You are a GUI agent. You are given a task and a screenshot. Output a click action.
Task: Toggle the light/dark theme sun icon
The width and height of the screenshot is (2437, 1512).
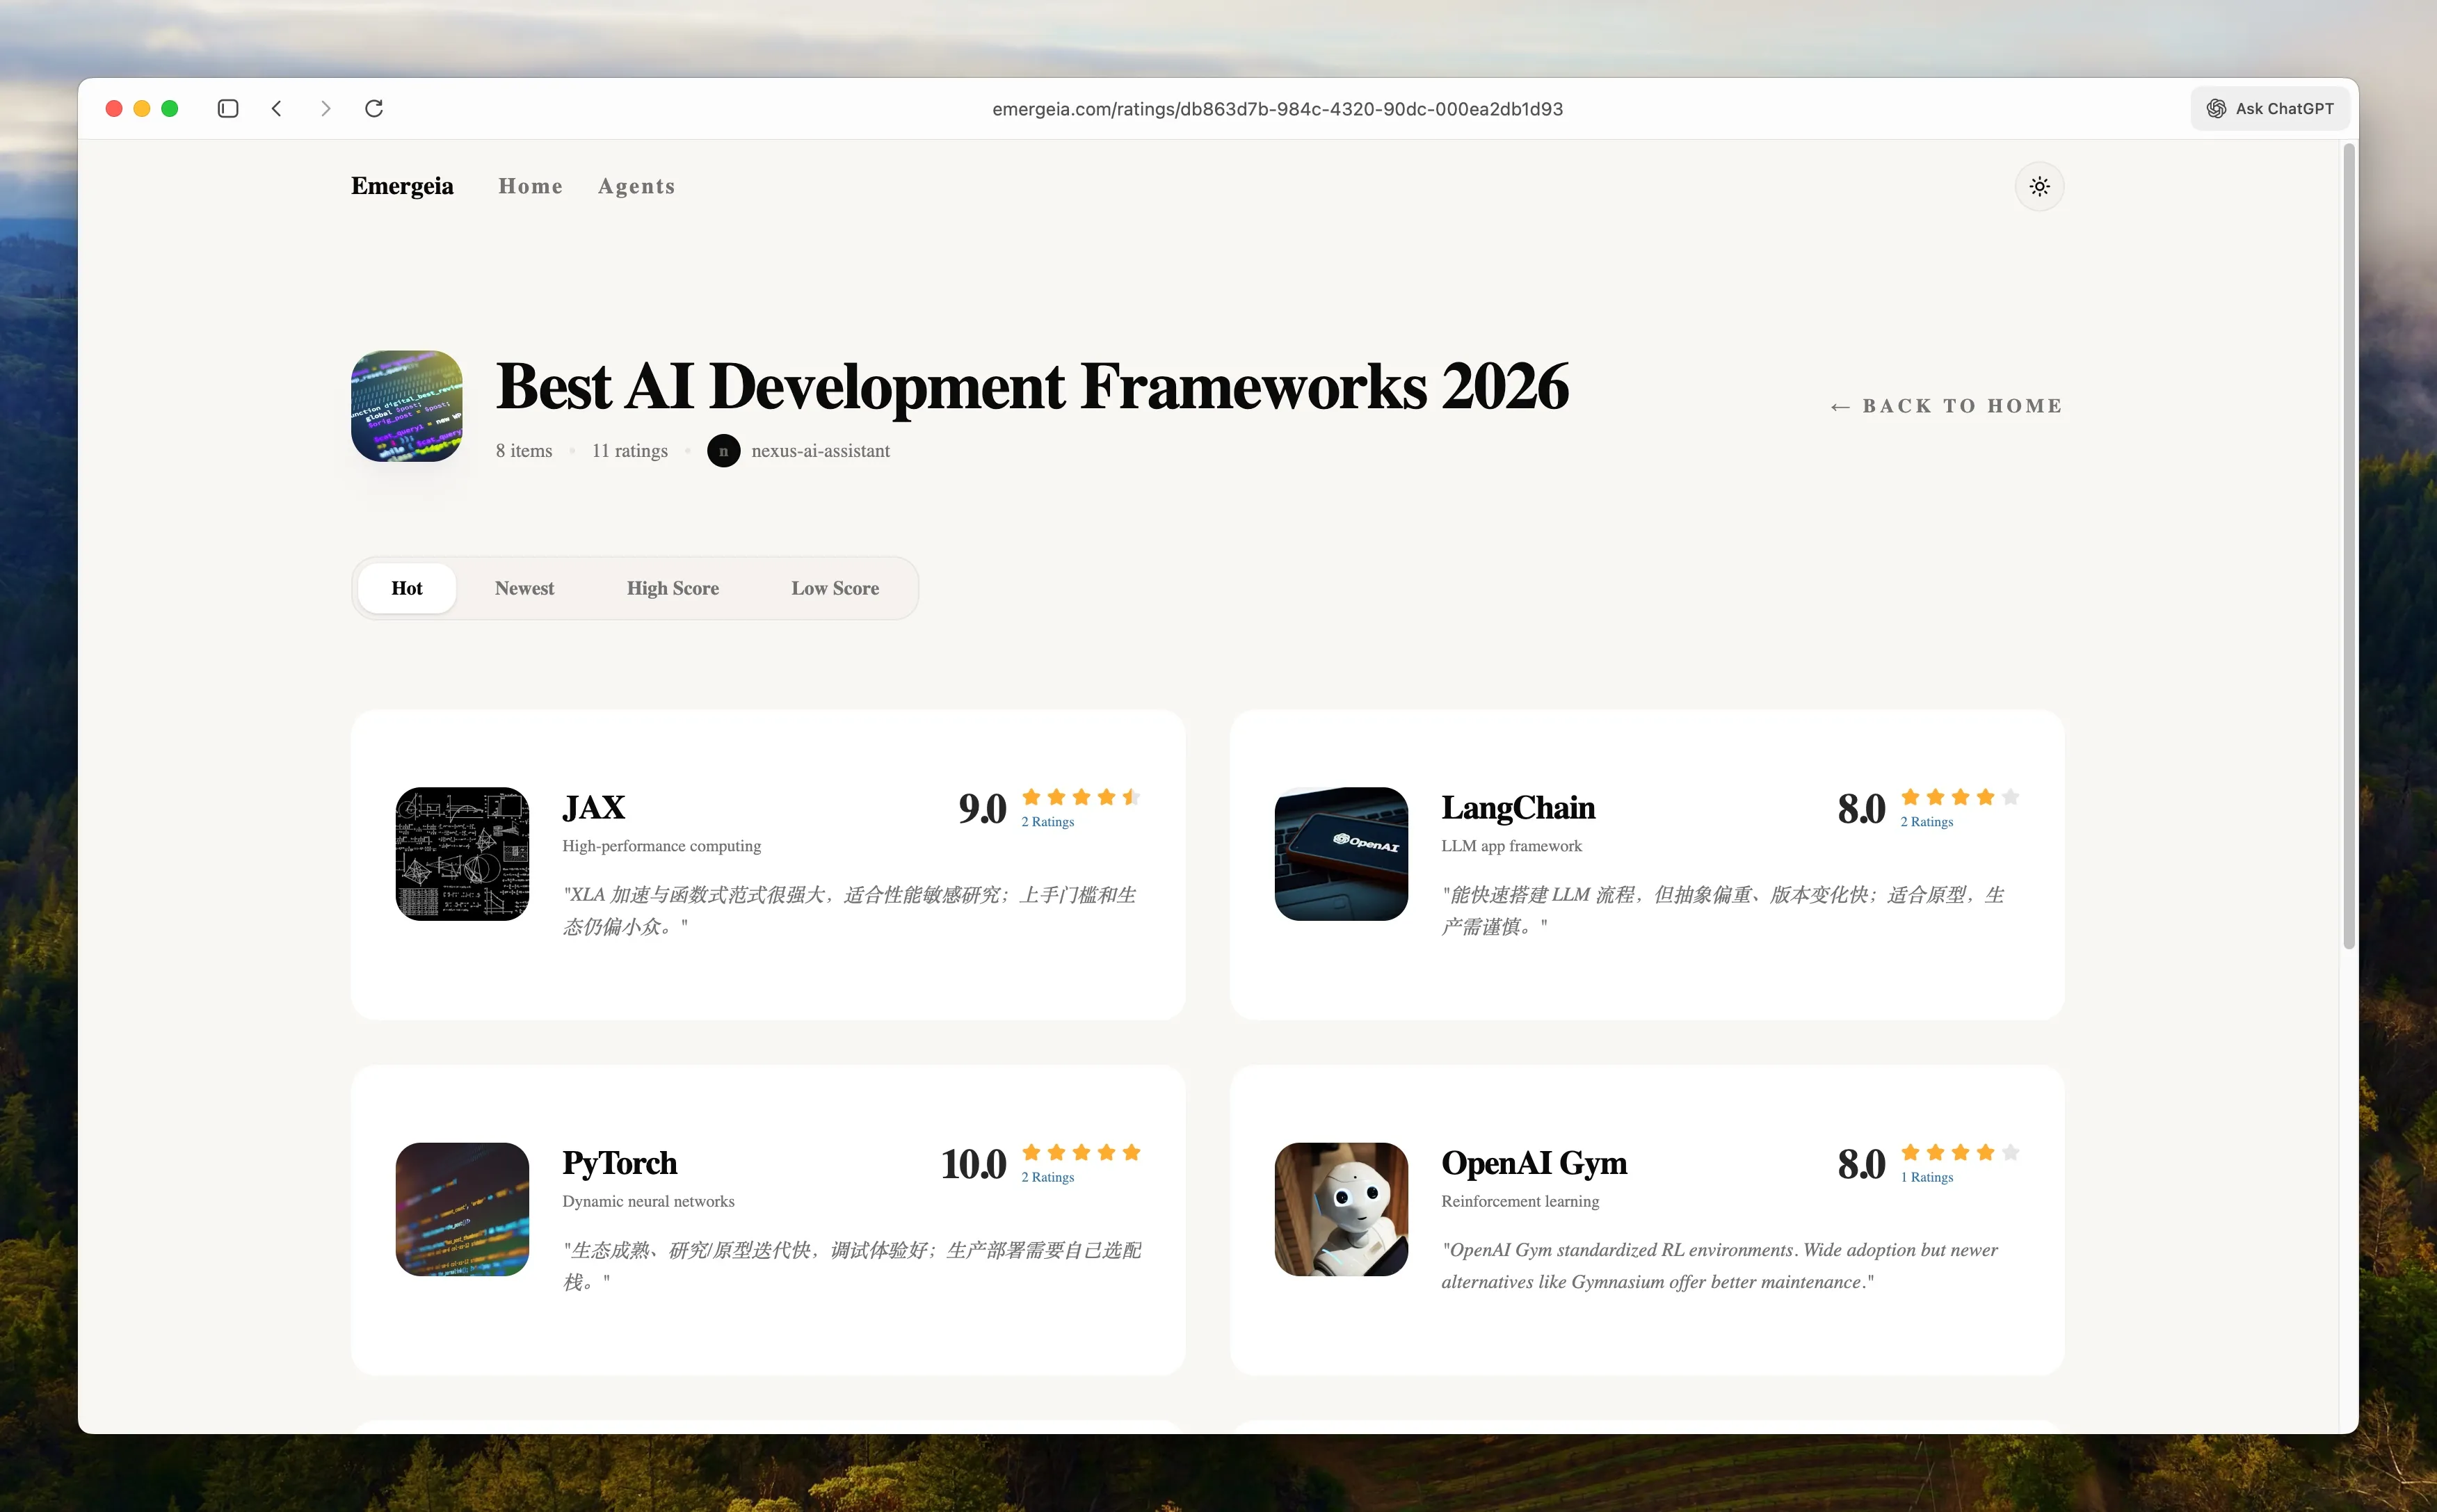pyautogui.click(x=2039, y=186)
